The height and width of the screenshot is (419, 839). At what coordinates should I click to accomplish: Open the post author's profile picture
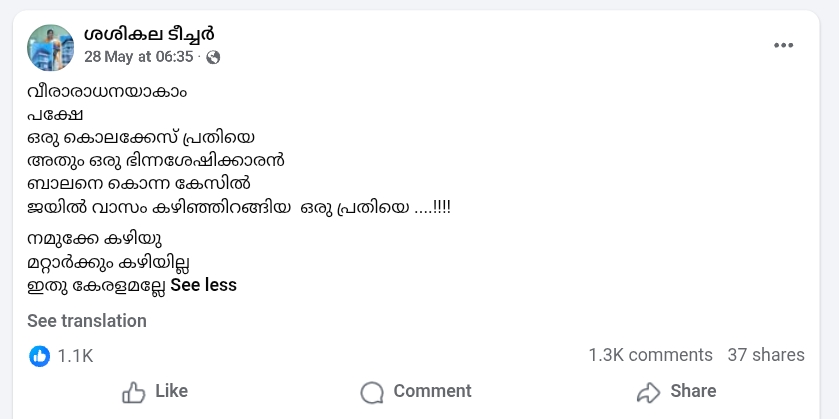coord(50,48)
